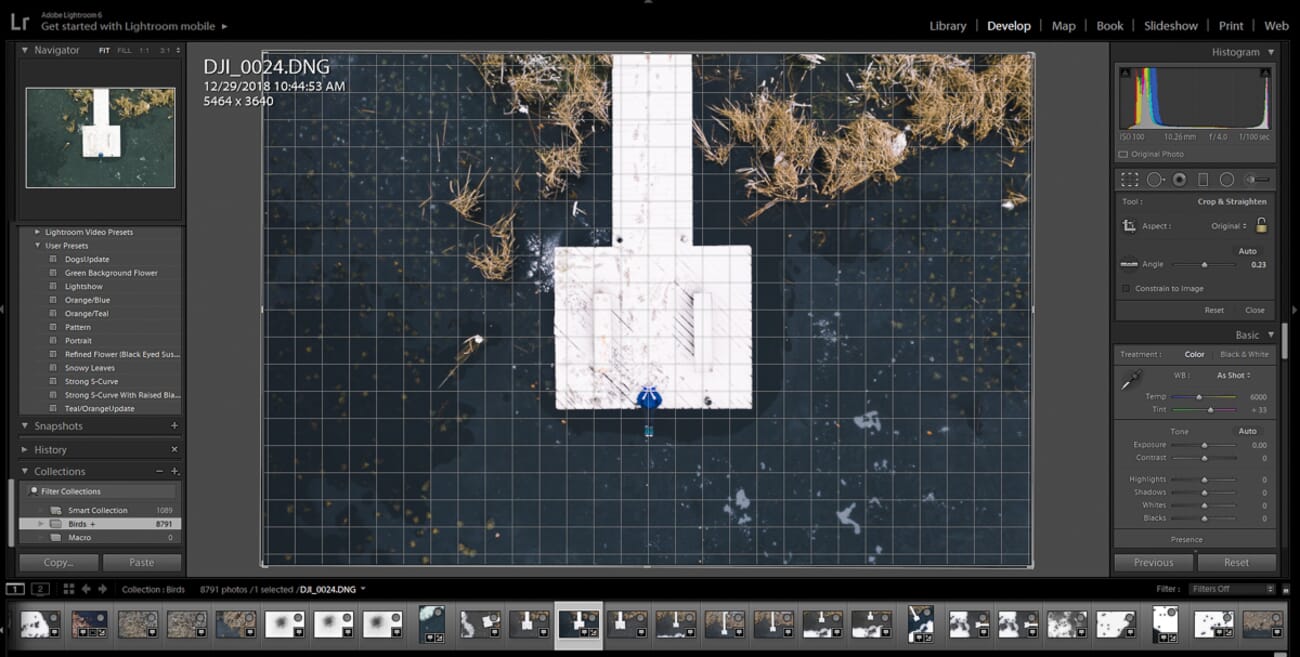The height and width of the screenshot is (657, 1300).
Task: Toggle the second monitor window view
Action: (x=40, y=589)
